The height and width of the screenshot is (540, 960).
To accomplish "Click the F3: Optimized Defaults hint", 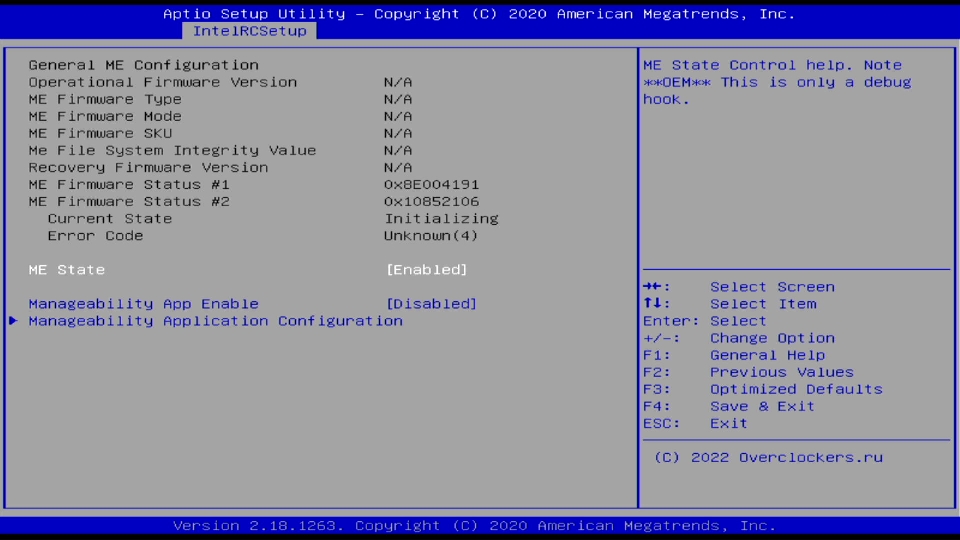I will [x=763, y=389].
